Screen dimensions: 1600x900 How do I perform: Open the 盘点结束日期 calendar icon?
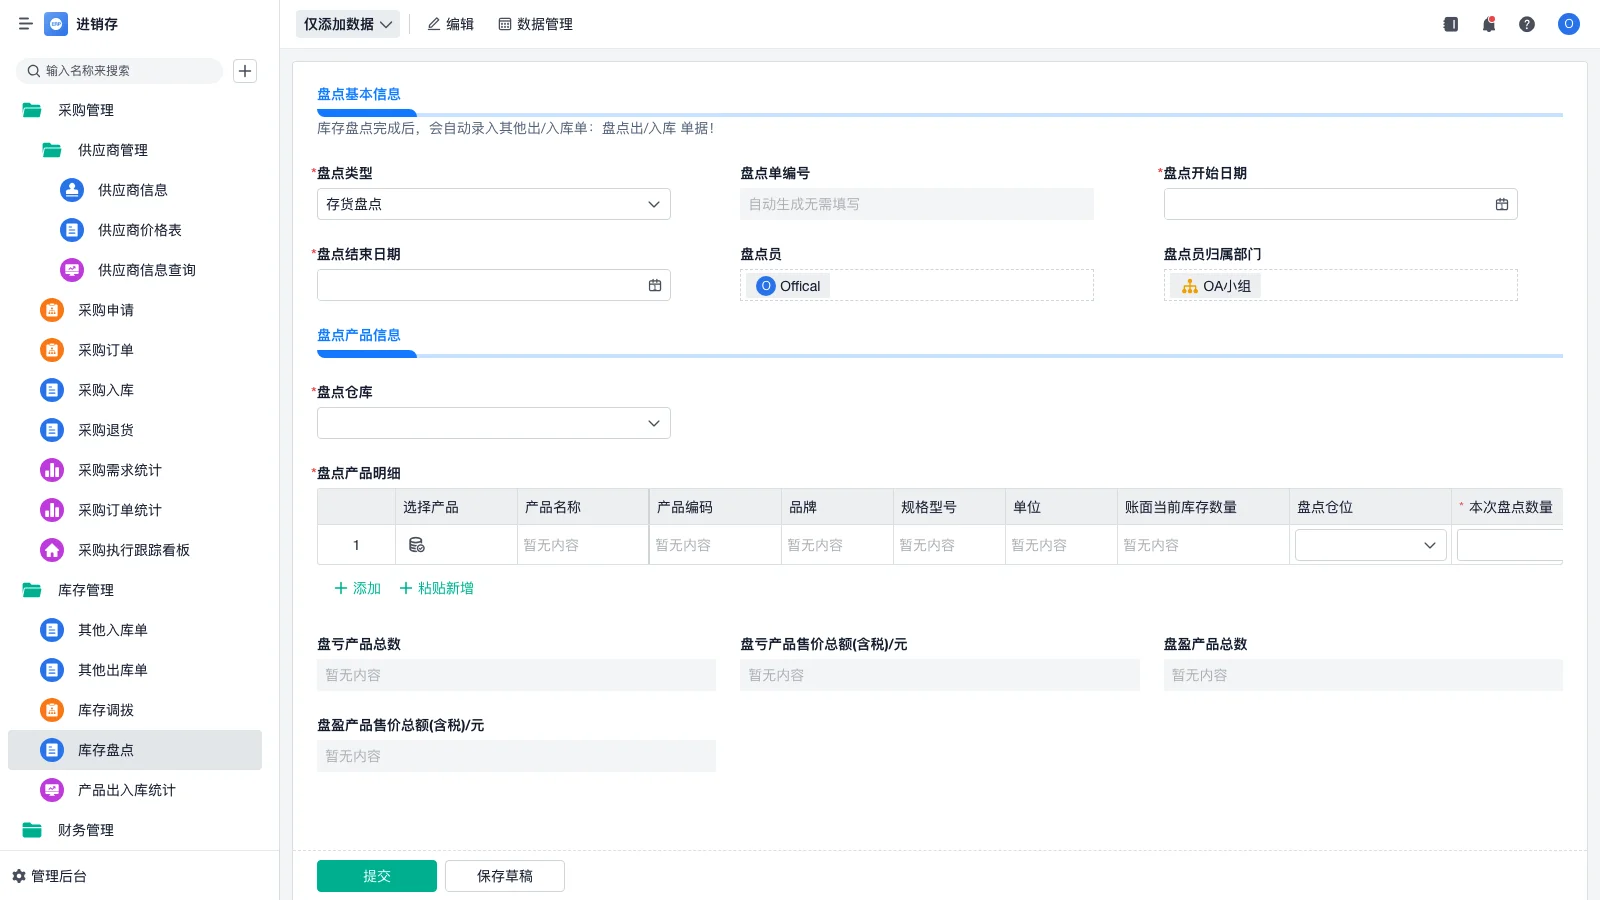click(x=655, y=285)
